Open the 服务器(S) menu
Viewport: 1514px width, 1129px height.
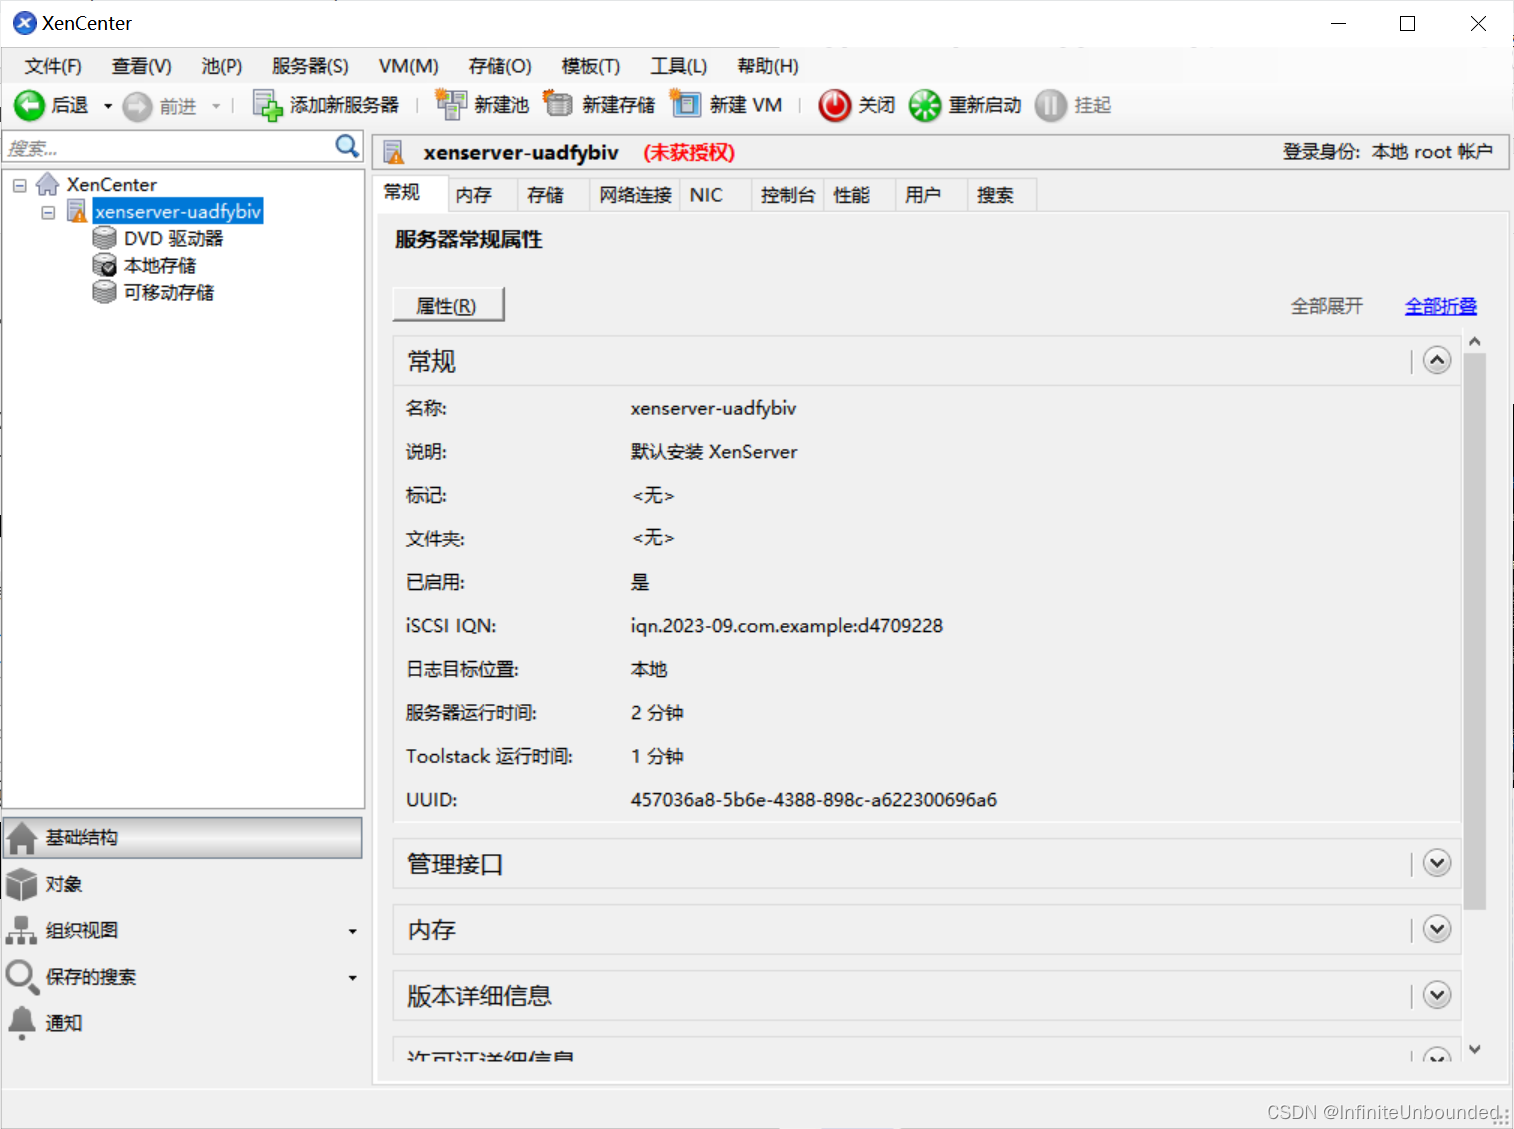click(310, 66)
